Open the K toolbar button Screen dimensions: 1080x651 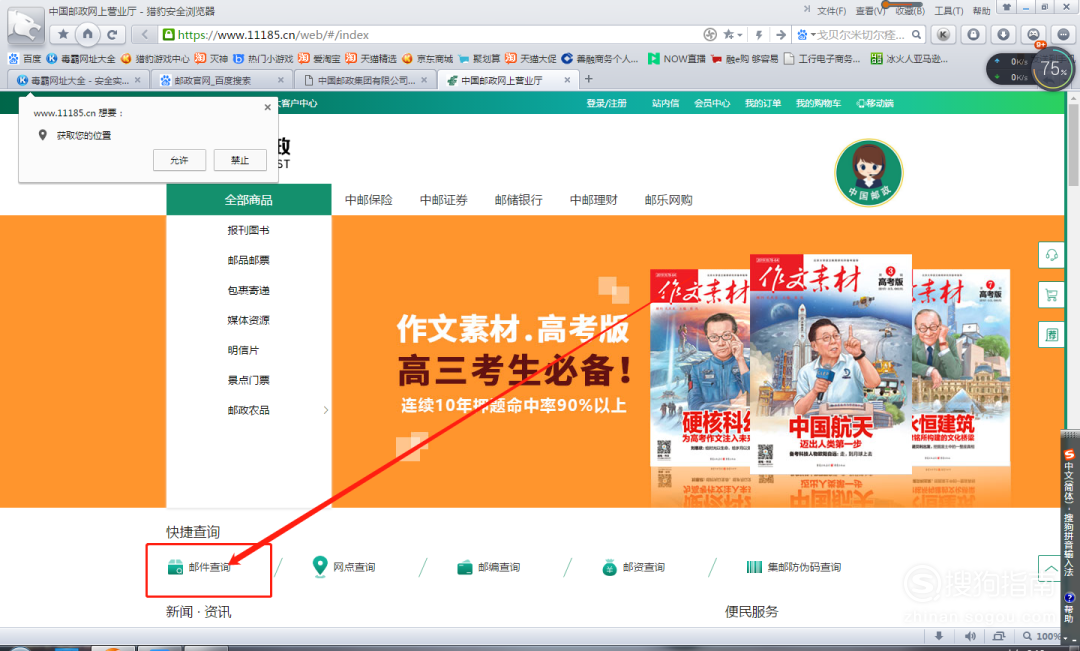[944, 34]
